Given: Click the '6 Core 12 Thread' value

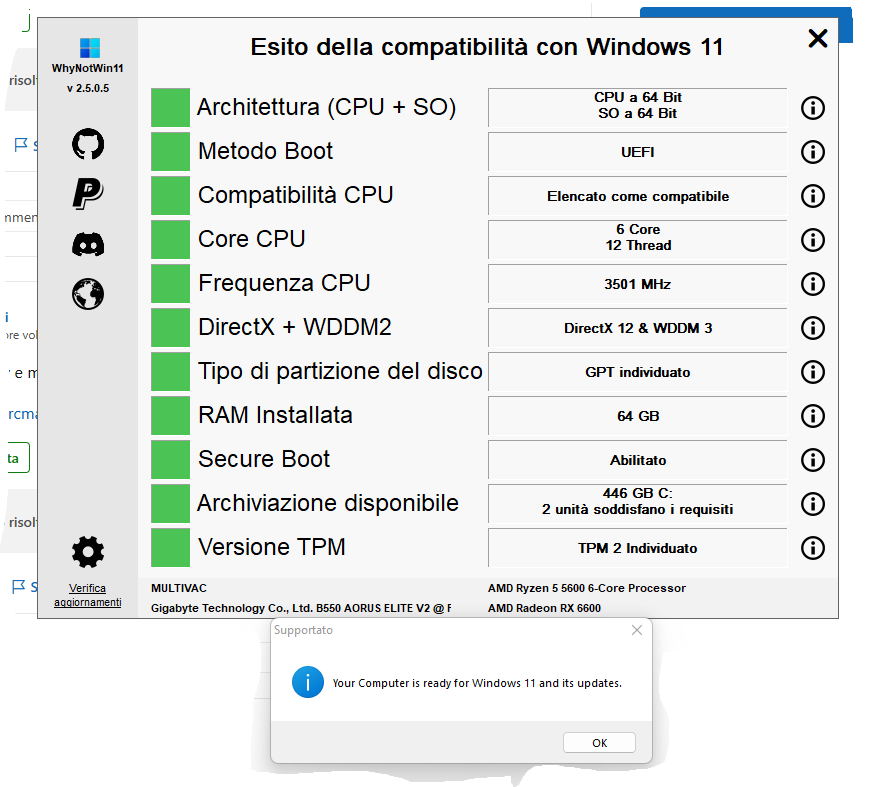Looking at the screenshot, I should click(638, 238).
